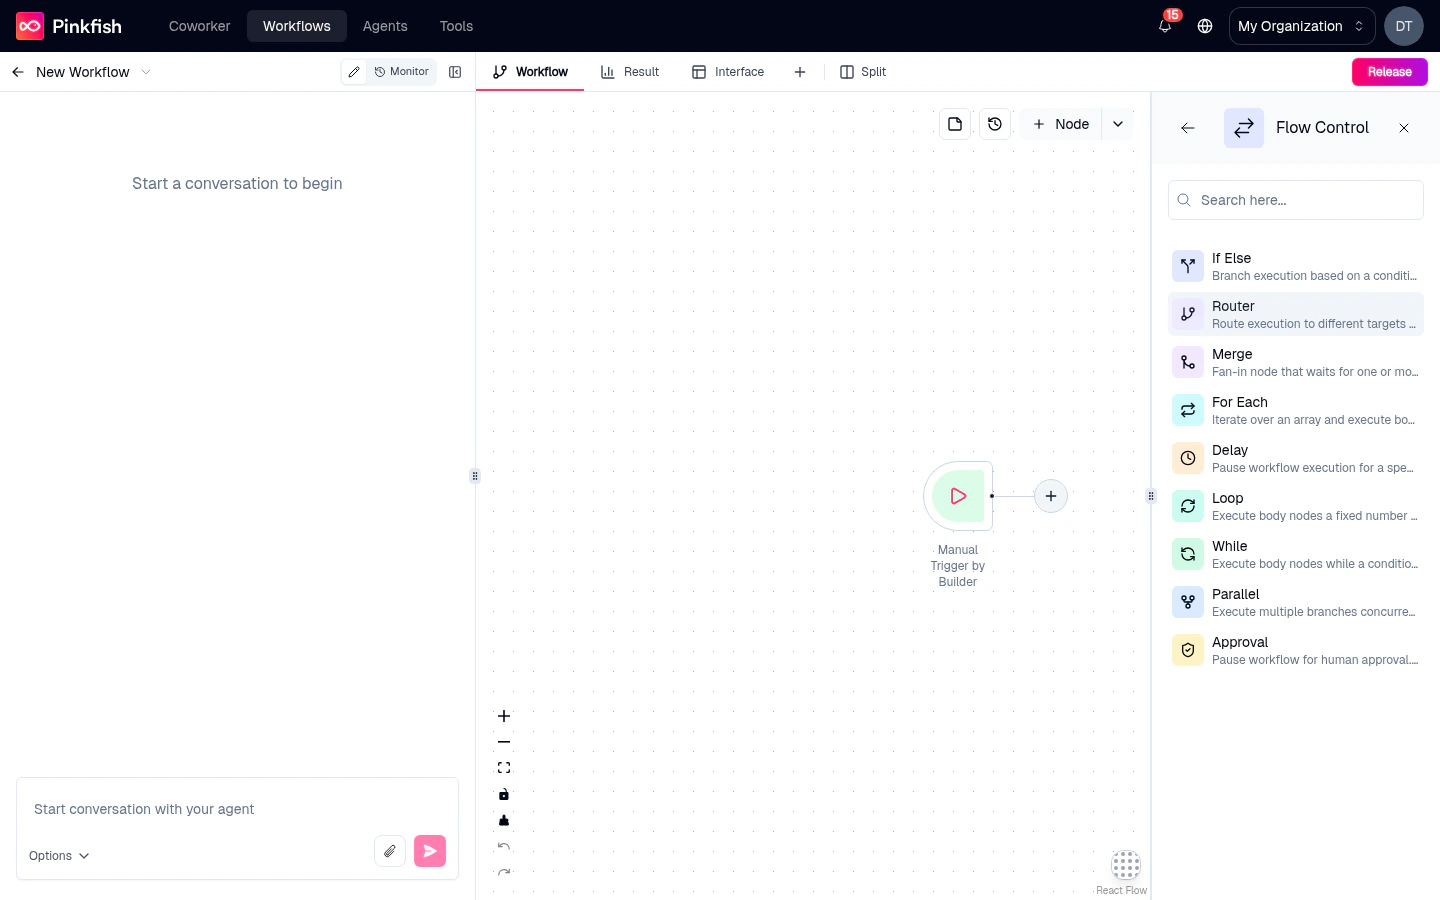Image resolution: width=1440 pixels, height=900 pixels.
Task: Select the For Each iteration node
Action: 1296,409
